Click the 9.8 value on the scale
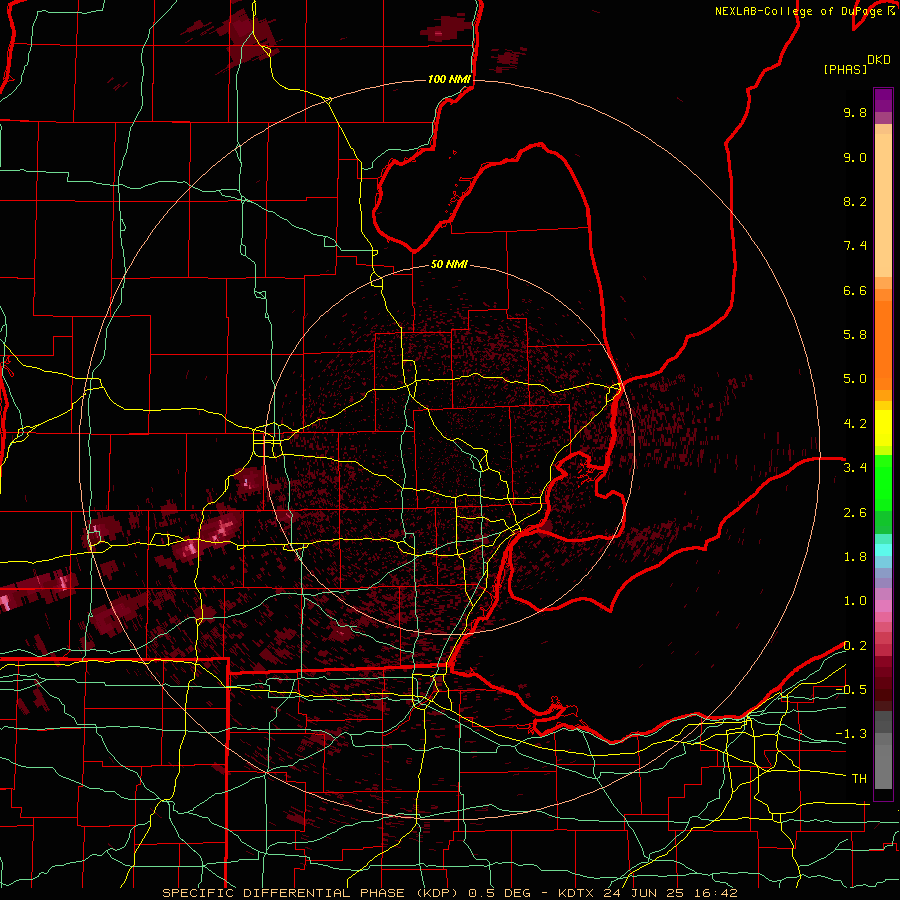The height and width of the screenshot is (900, 900). click(x=855, y=112)
